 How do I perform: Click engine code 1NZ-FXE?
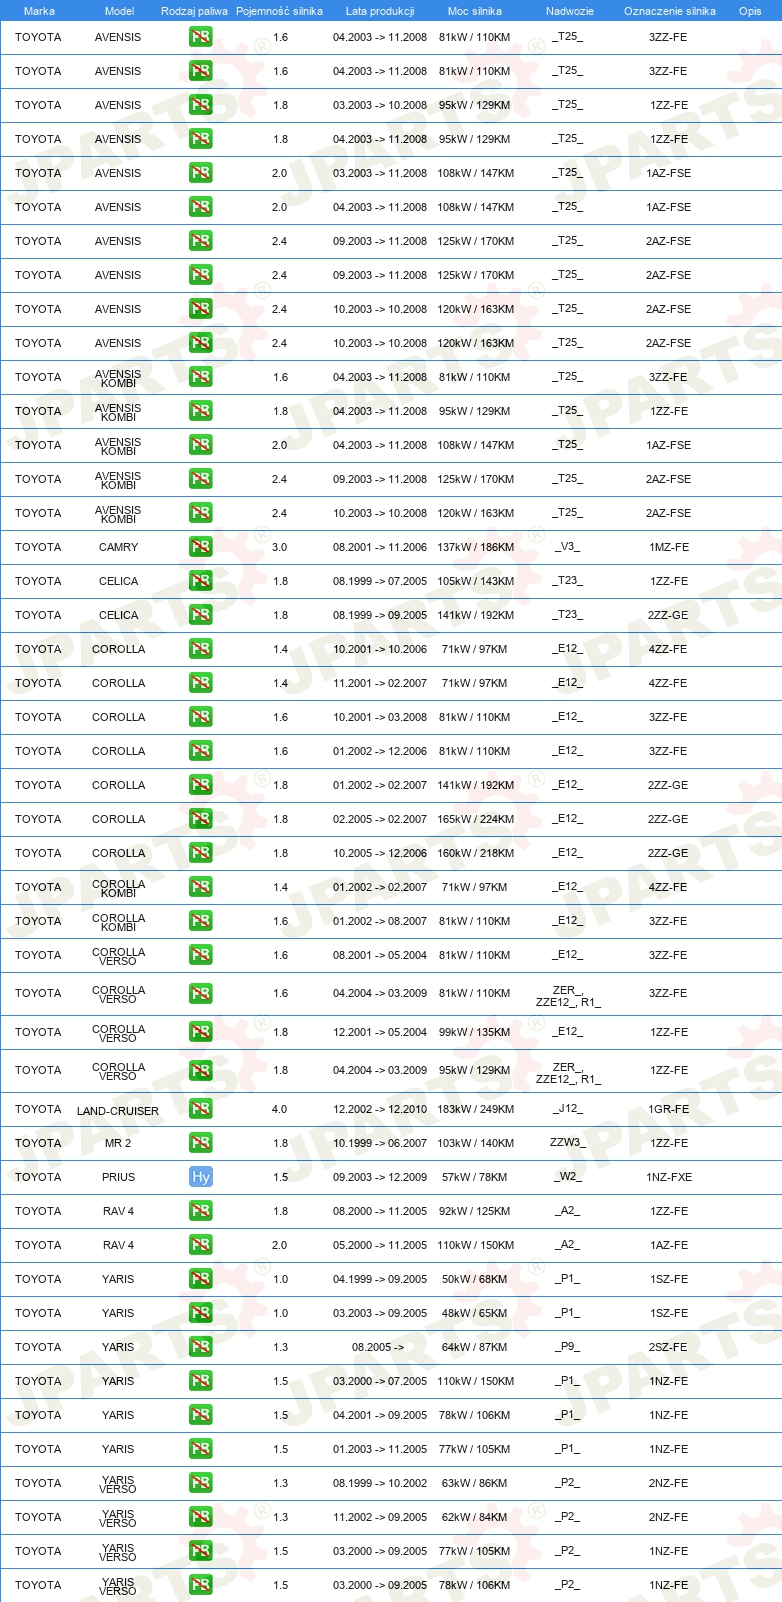669,1177
